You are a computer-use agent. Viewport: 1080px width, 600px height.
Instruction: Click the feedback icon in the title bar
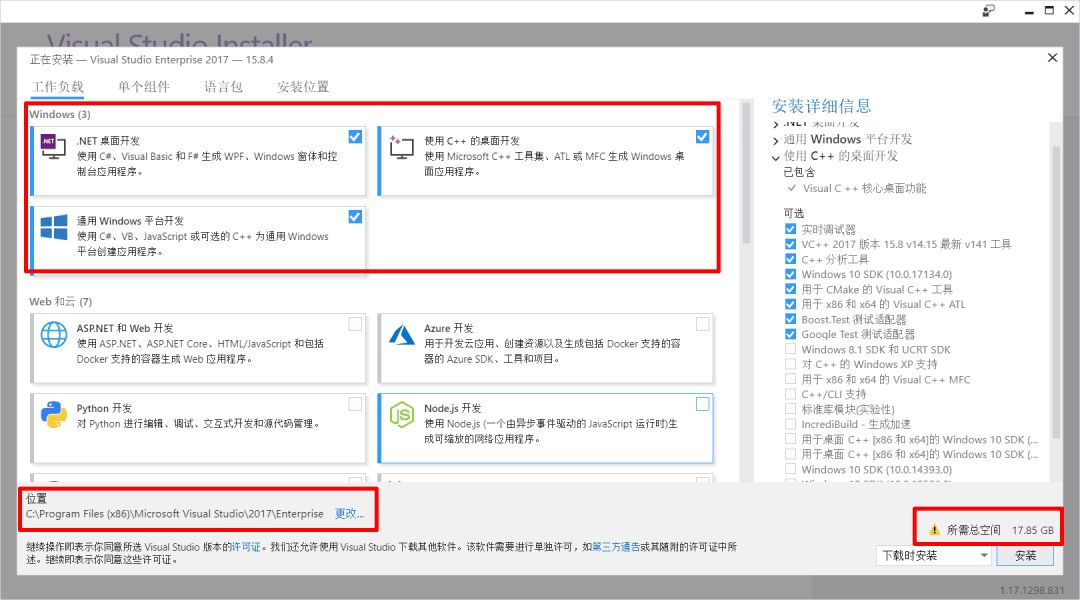tap(988, 10)
